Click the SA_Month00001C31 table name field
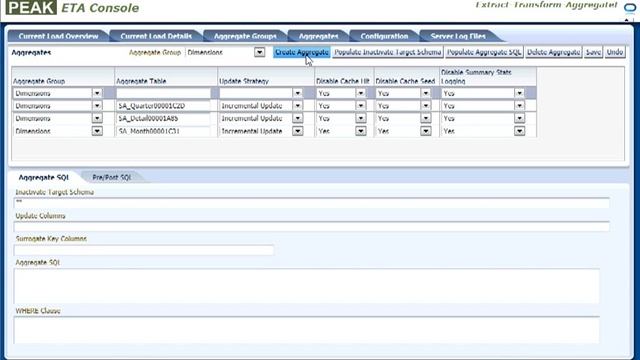This screenshot has height=360, width=640. (163, 131)
